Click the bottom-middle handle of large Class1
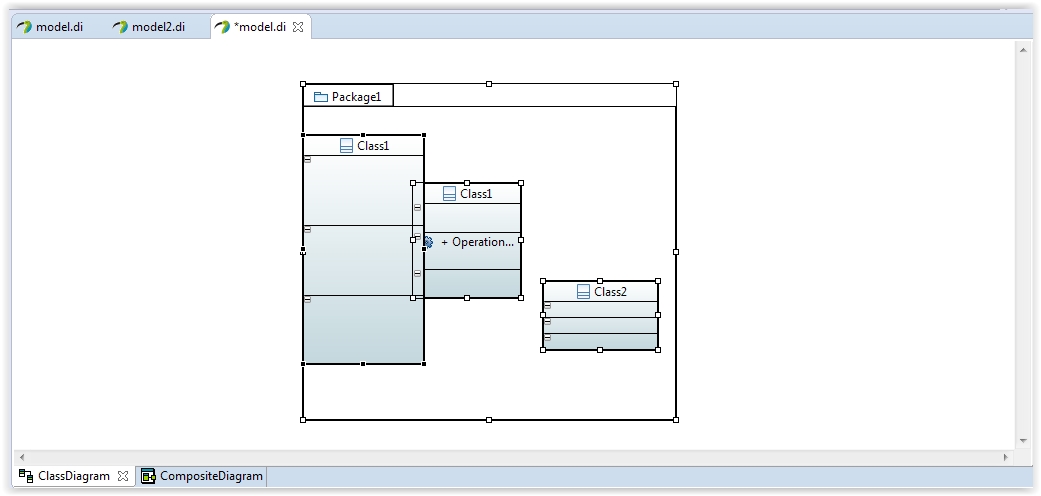This screenshot has width=1041, height=496. click(x=363, y=364)
